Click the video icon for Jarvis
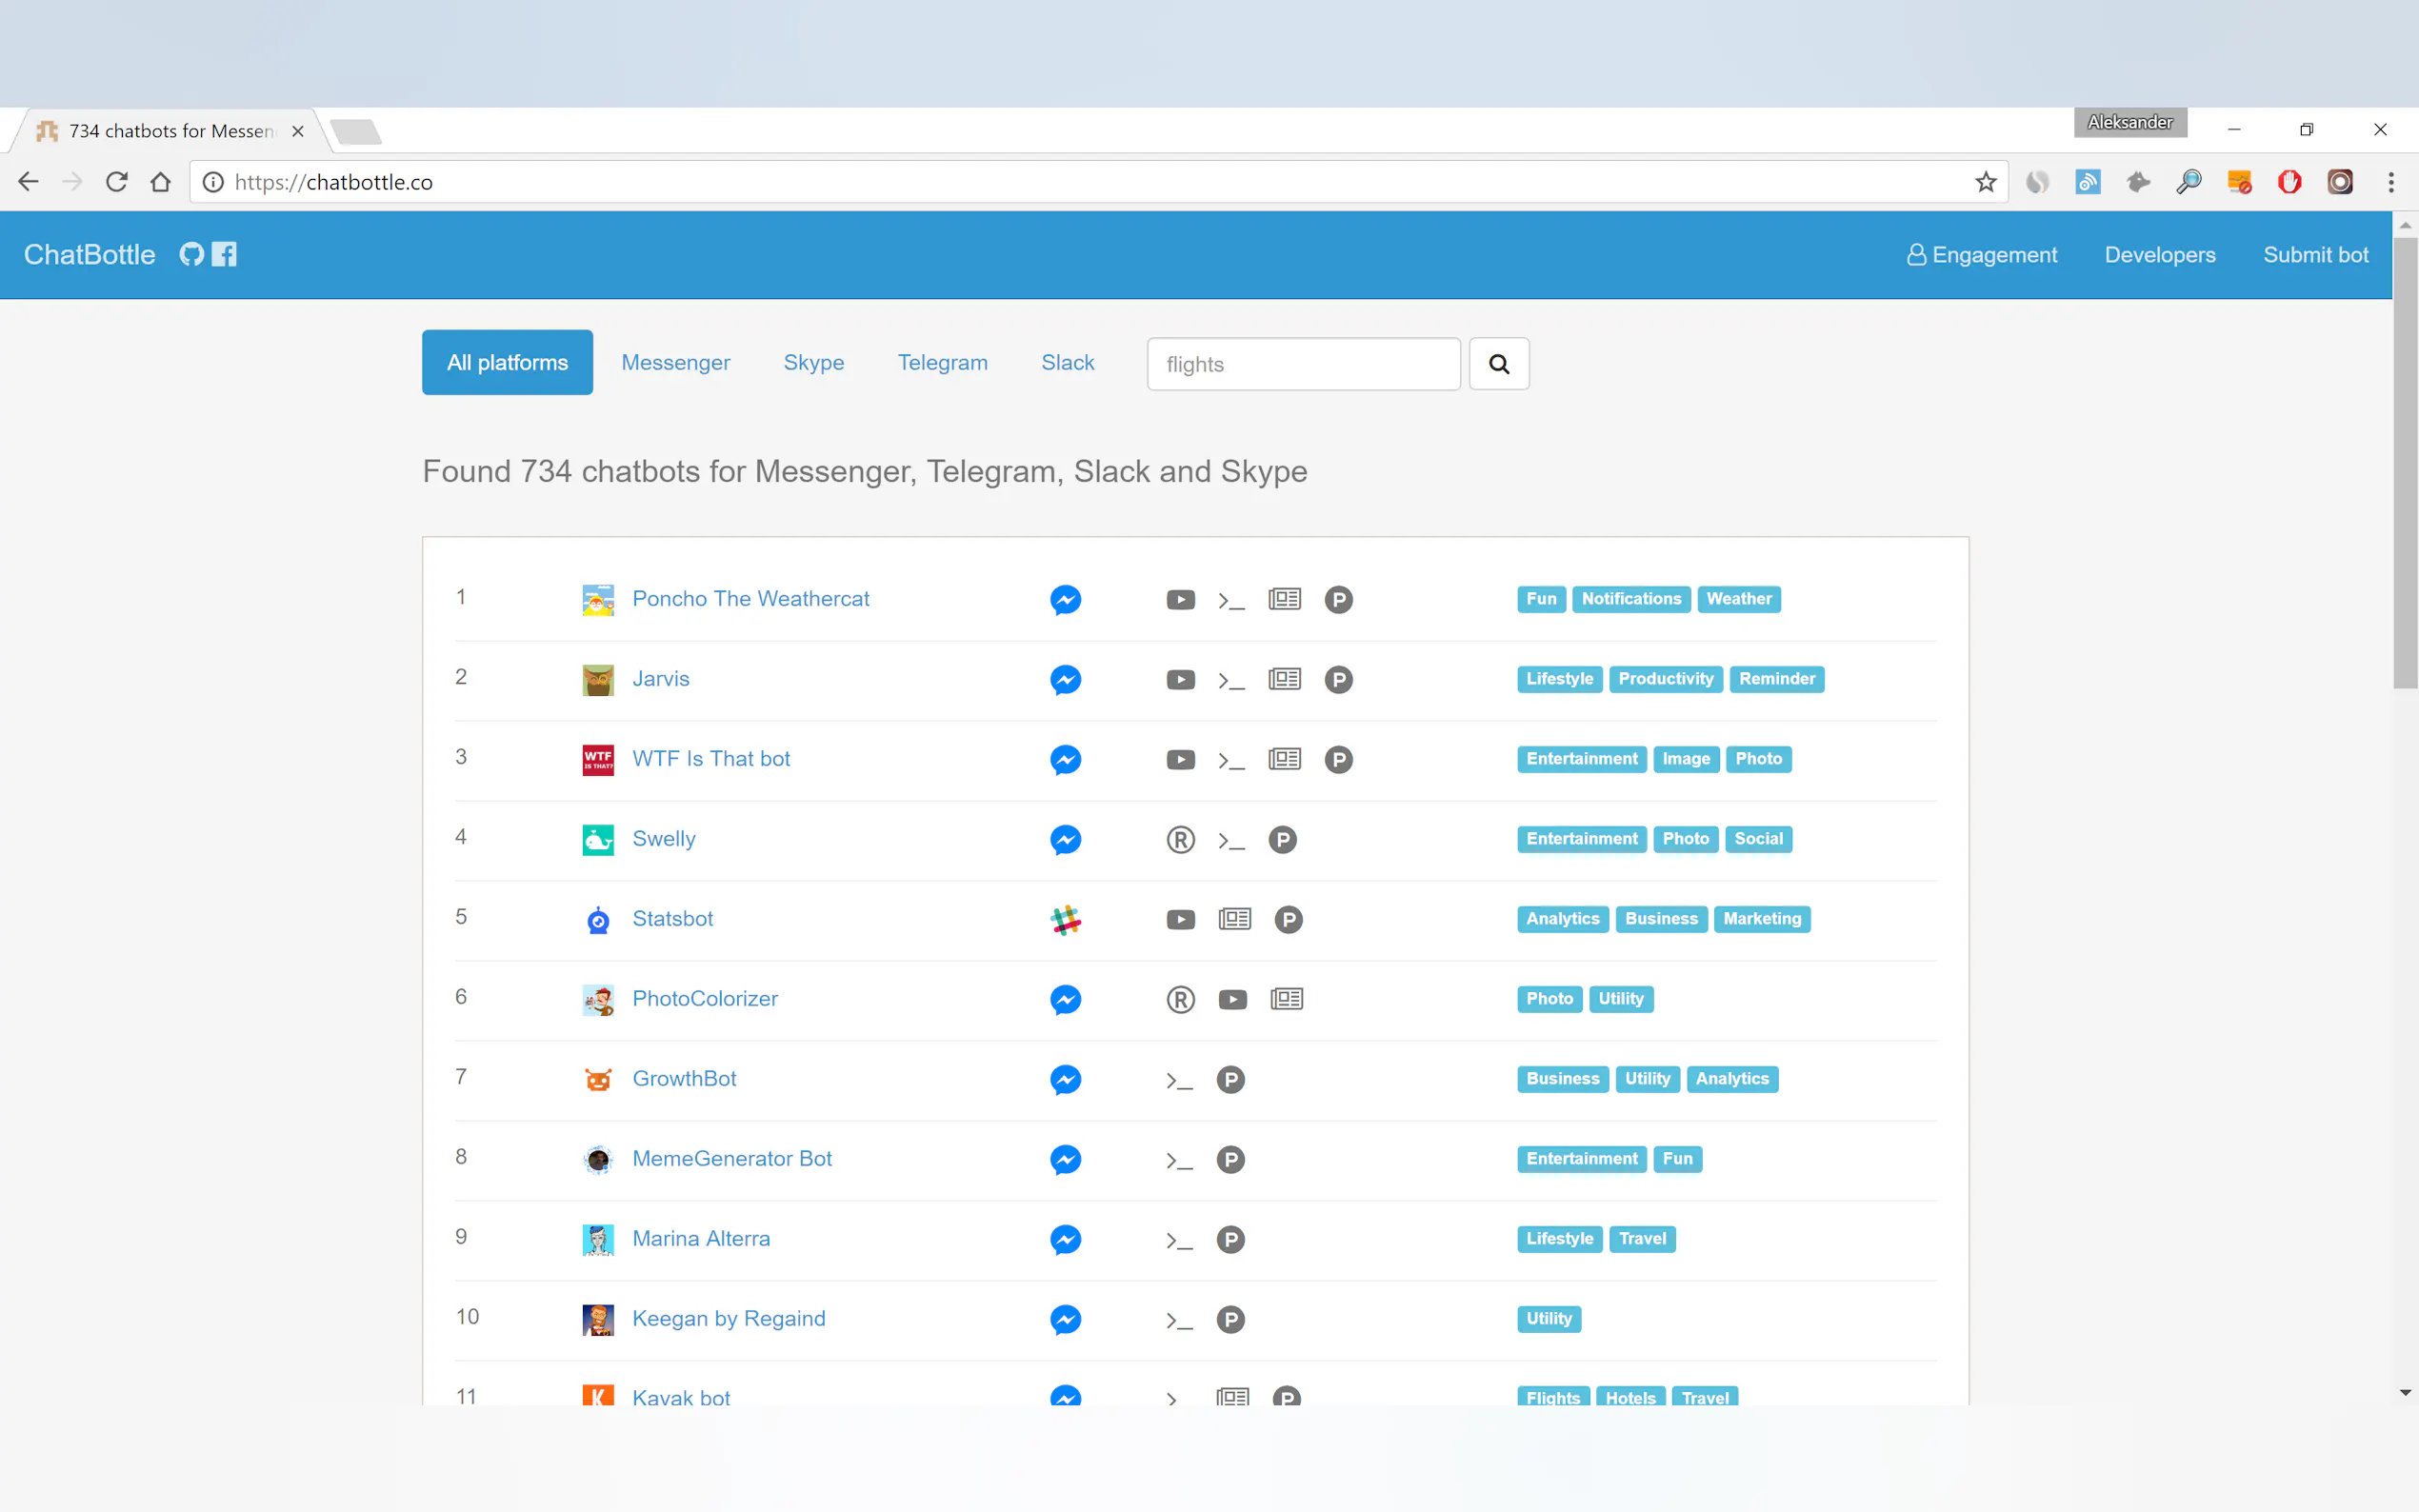Screen dimensions: 2419x1512 [x=1180, y=680]
